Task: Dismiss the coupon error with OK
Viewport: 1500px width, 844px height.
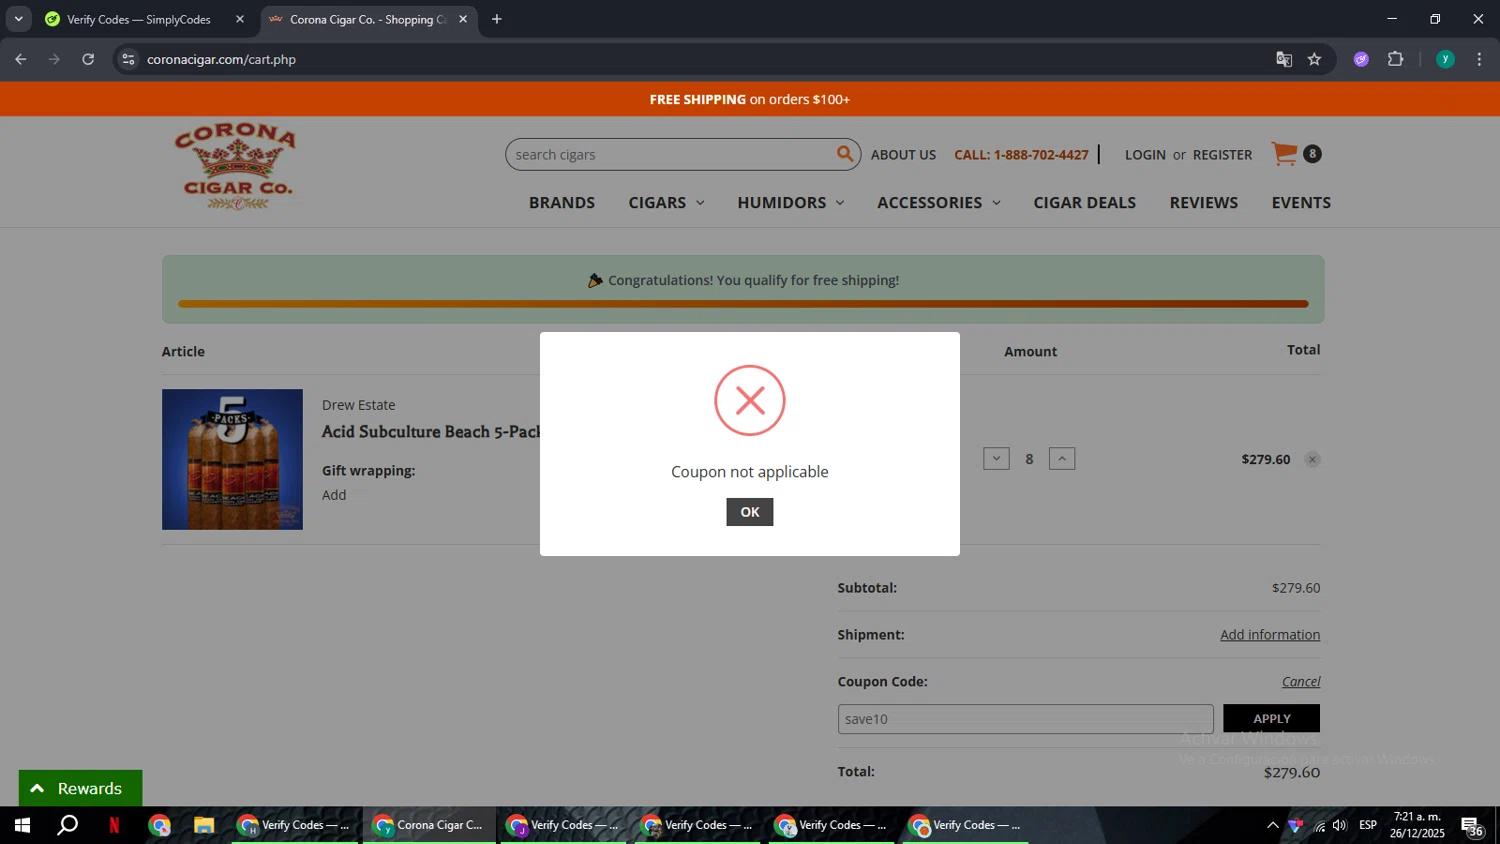Action: [749, 512]
